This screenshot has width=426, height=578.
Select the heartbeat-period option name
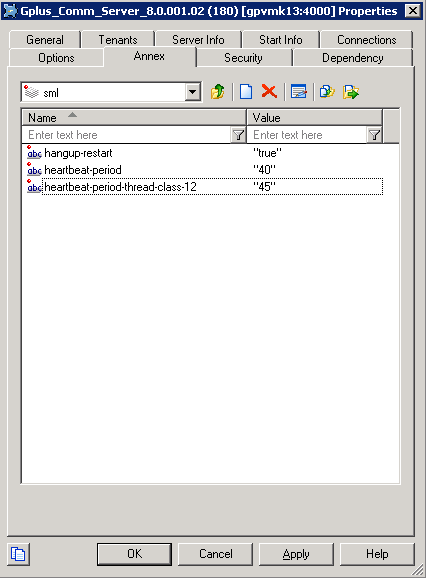83,170
